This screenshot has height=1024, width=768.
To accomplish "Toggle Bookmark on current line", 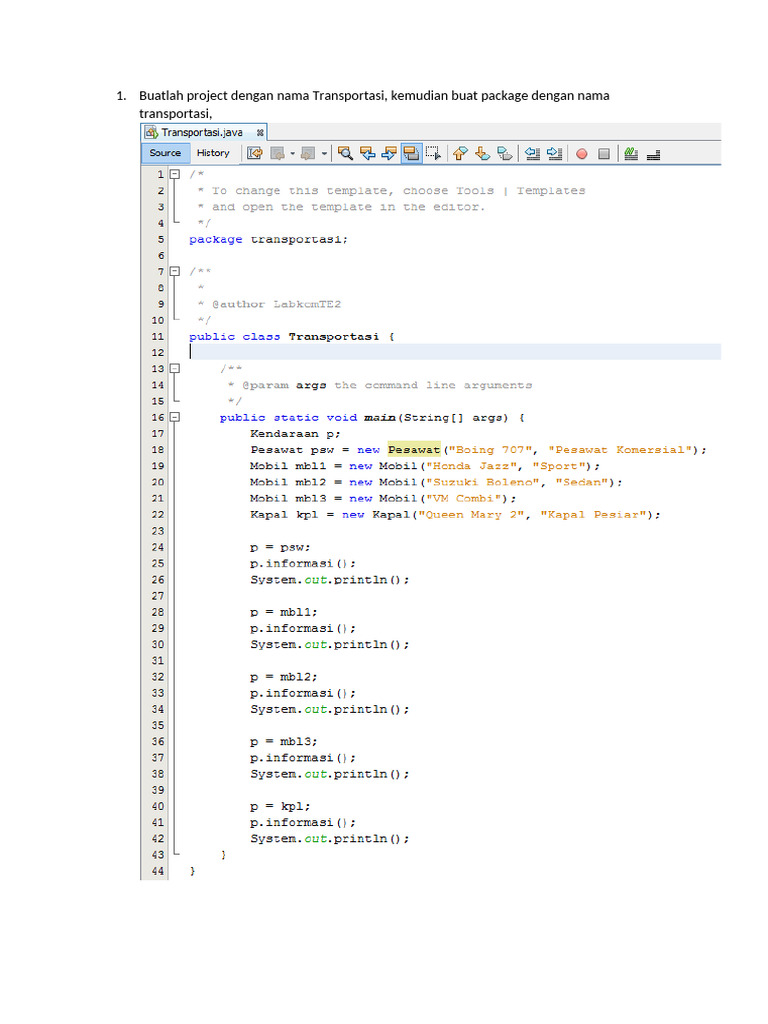I will [x=505, y=153].
